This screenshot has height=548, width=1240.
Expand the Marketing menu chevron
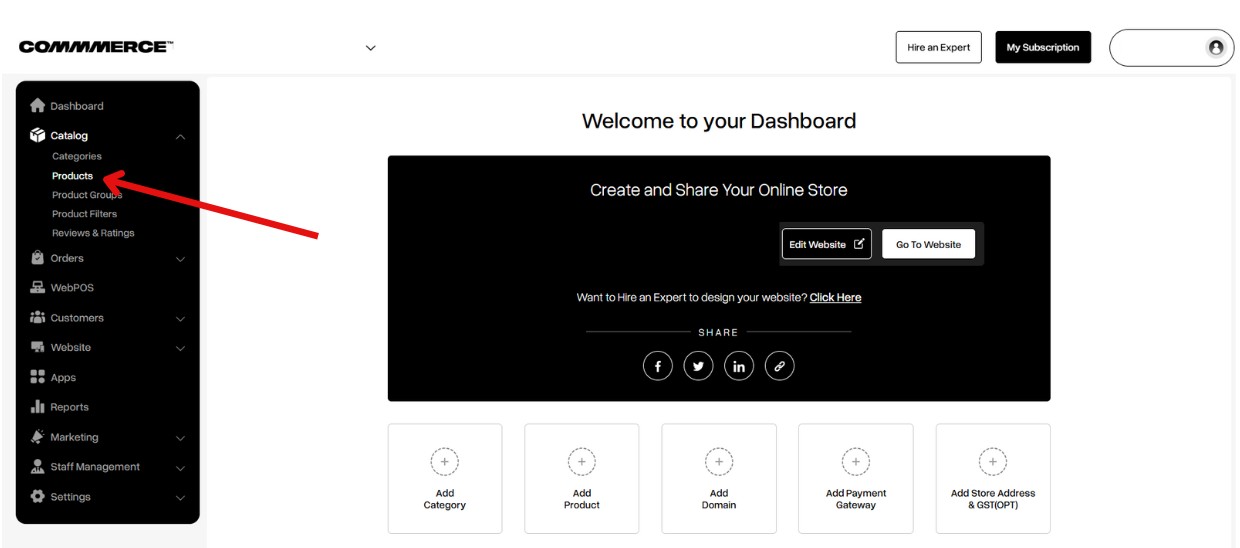coord(180,438)
